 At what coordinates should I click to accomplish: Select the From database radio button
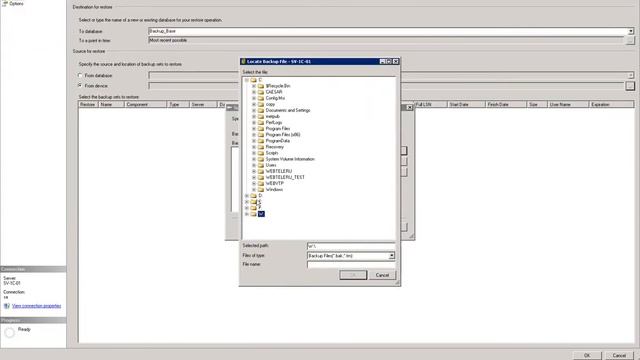click(x=80, y=76)
